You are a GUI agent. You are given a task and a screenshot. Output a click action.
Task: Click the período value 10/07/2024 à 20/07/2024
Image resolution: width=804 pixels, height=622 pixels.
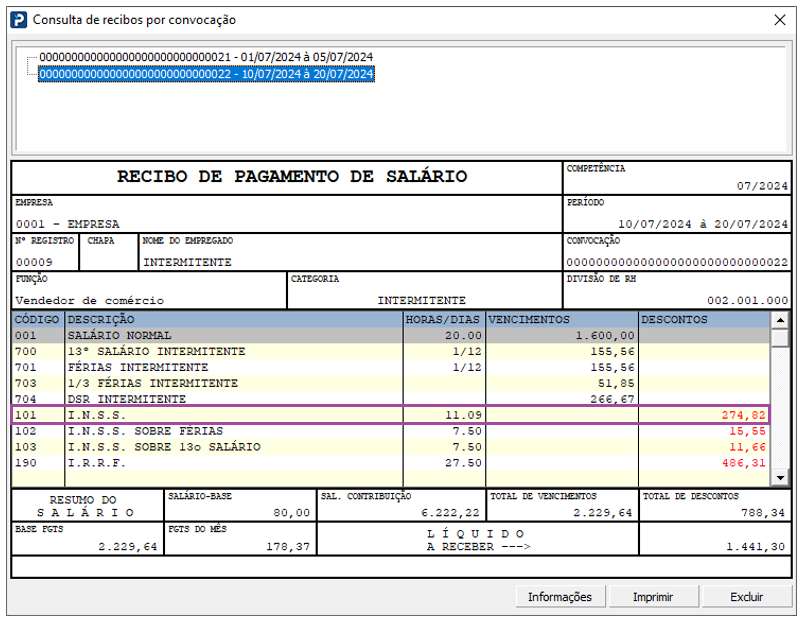coord(702,224)
